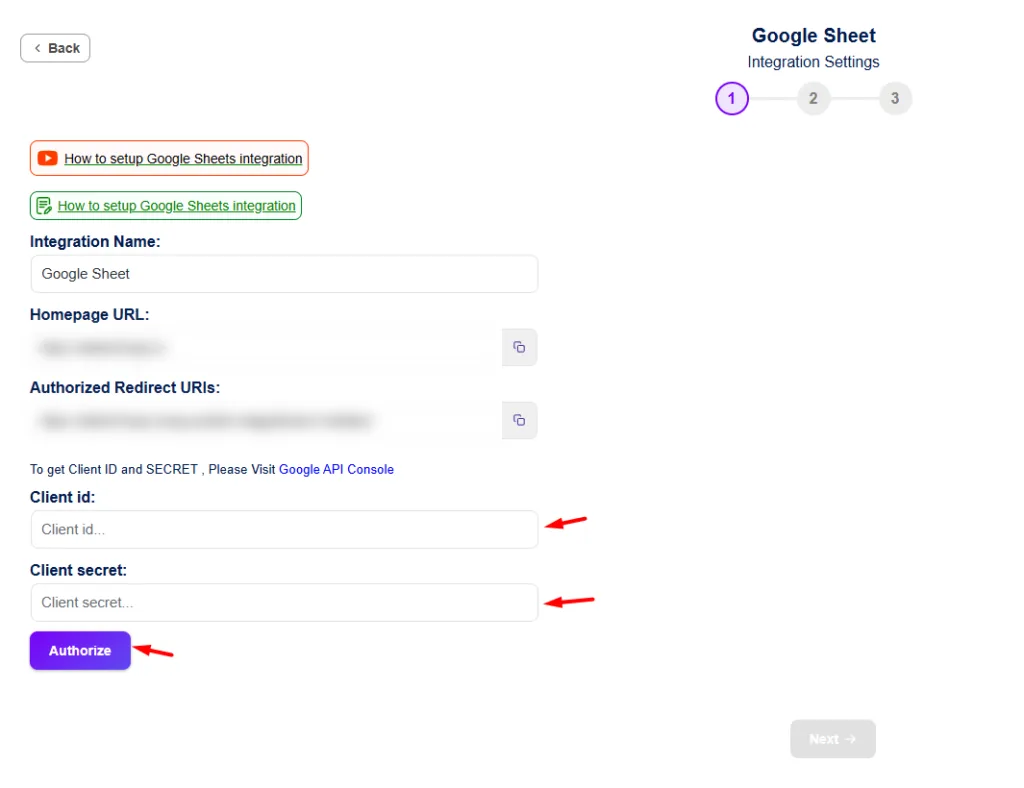Go back using the Back button
This screenshot has width=1024, height=788.
point(55,47)
